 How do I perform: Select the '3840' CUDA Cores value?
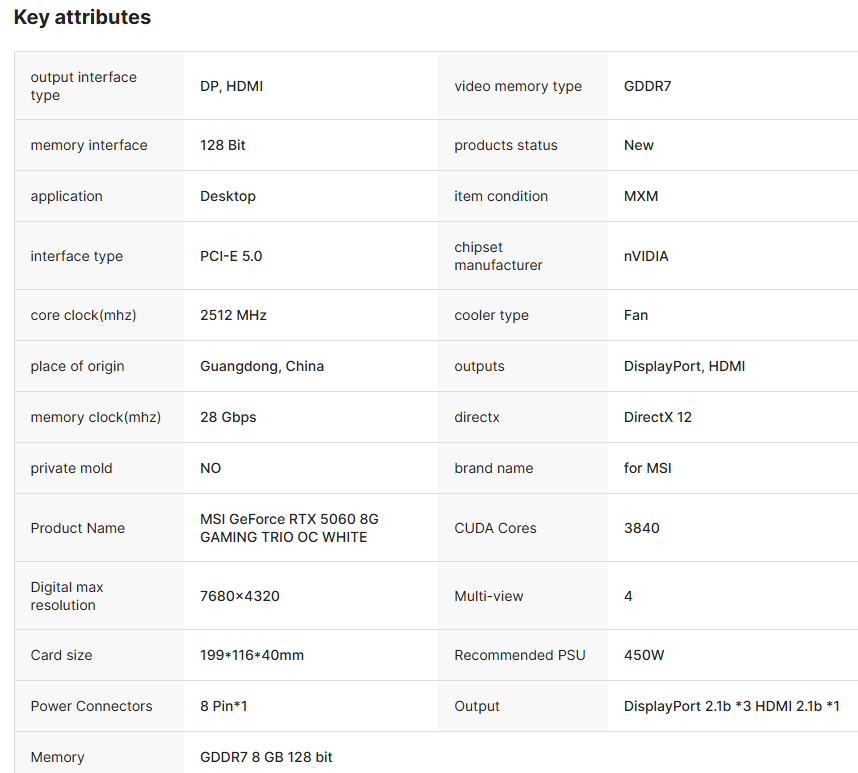(641, 528)
